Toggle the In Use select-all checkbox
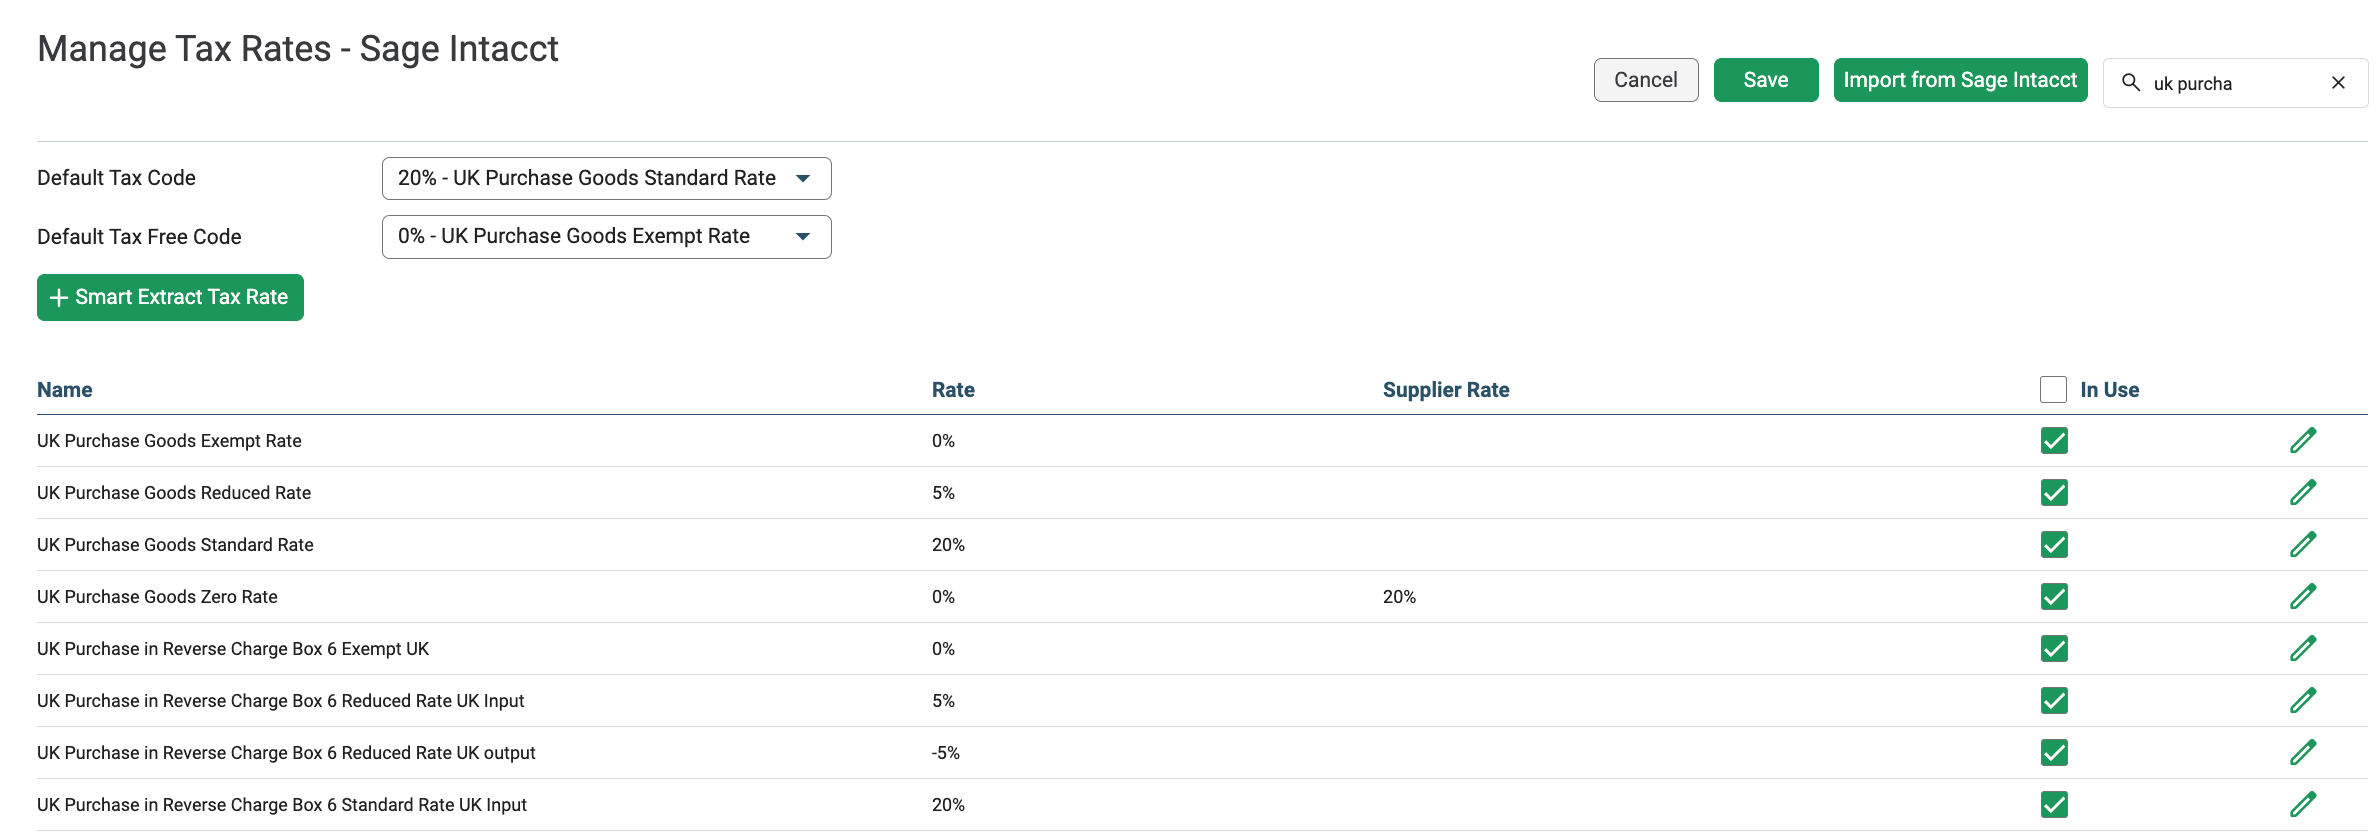2378x832 pixels. tap(2053, 389)
